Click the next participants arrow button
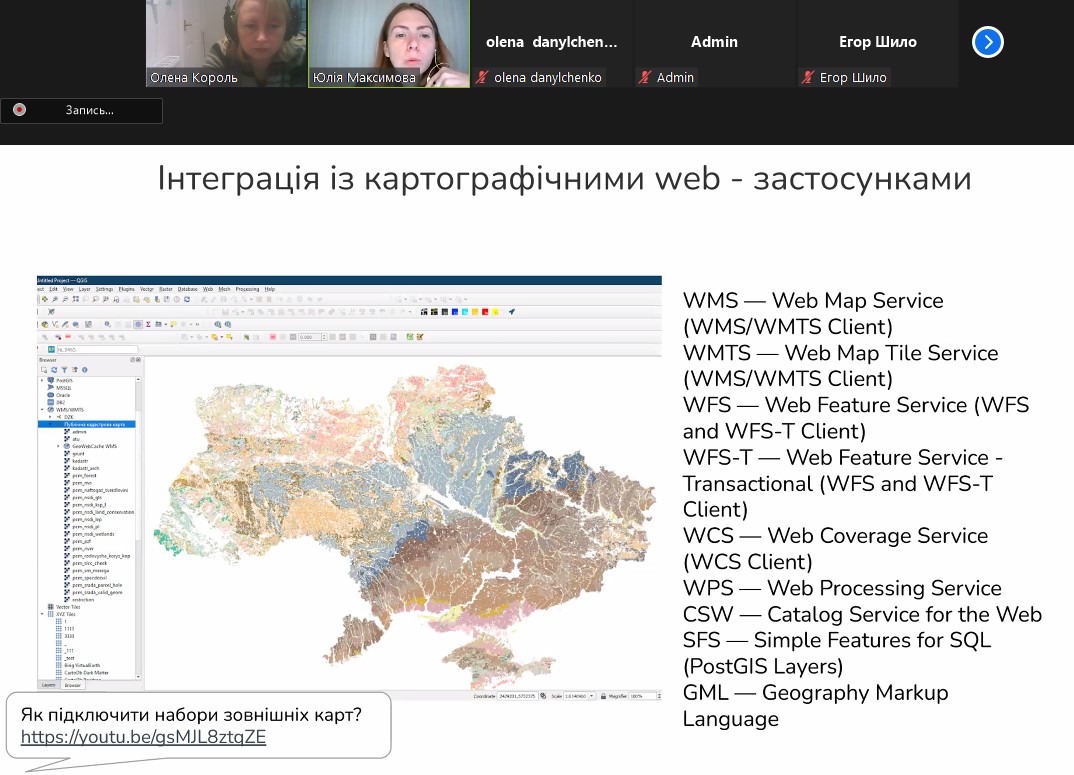 [987, 42]
